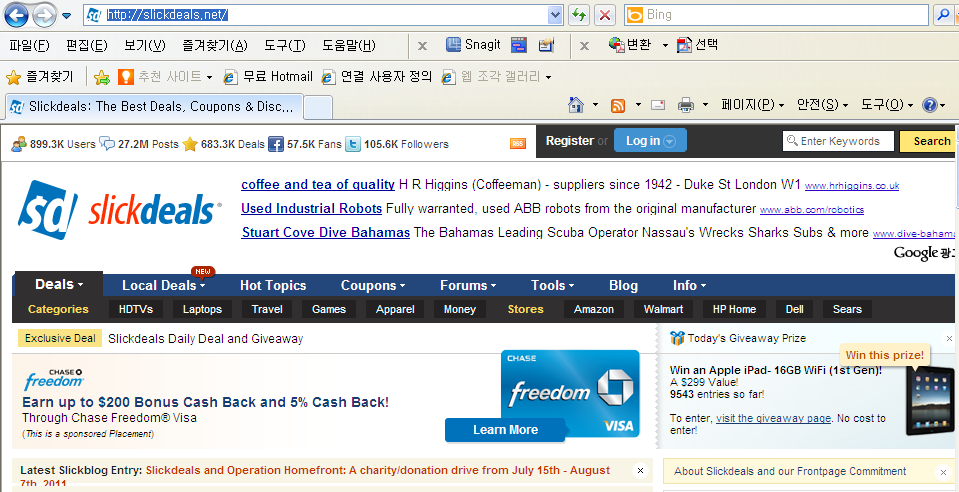Image resolution: width=959 pixels, height=492 pixels.
Task: Focus the Enter Keywords search field
Action: pyautogui.click(x=839, y=141)
